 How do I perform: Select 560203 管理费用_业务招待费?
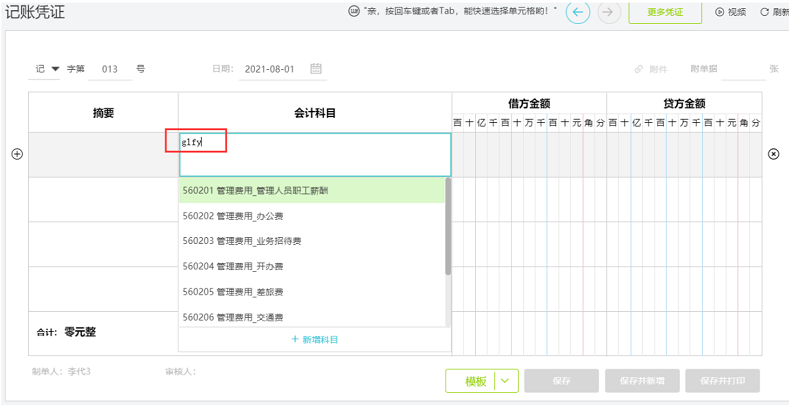(312, 241)
